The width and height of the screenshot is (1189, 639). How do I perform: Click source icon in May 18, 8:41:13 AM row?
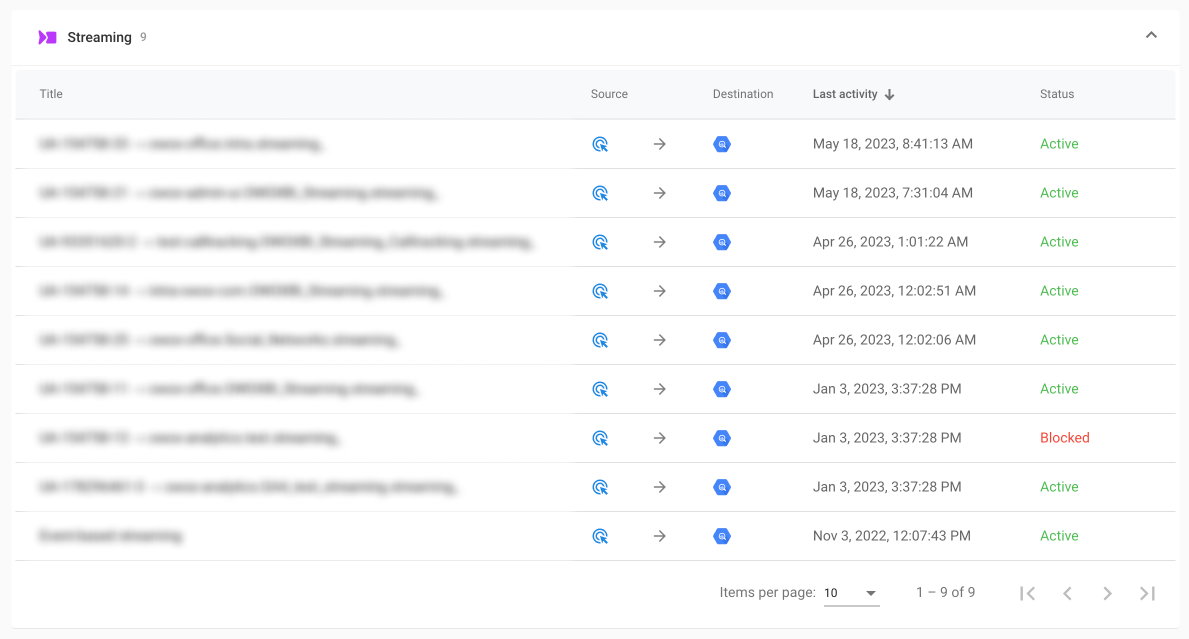pyautogui.click(x=600, y=144)
